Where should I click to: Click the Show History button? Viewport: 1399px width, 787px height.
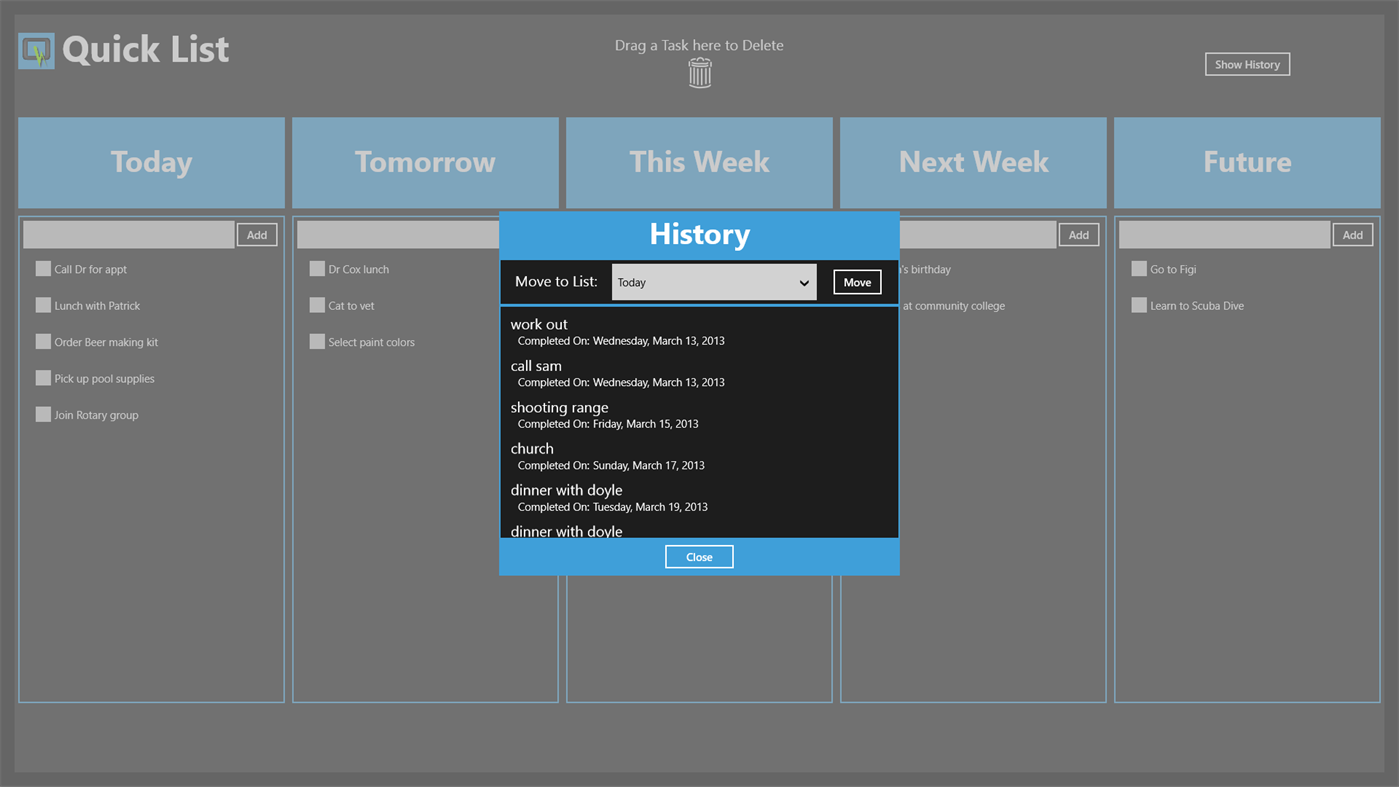click(1246, 63)
